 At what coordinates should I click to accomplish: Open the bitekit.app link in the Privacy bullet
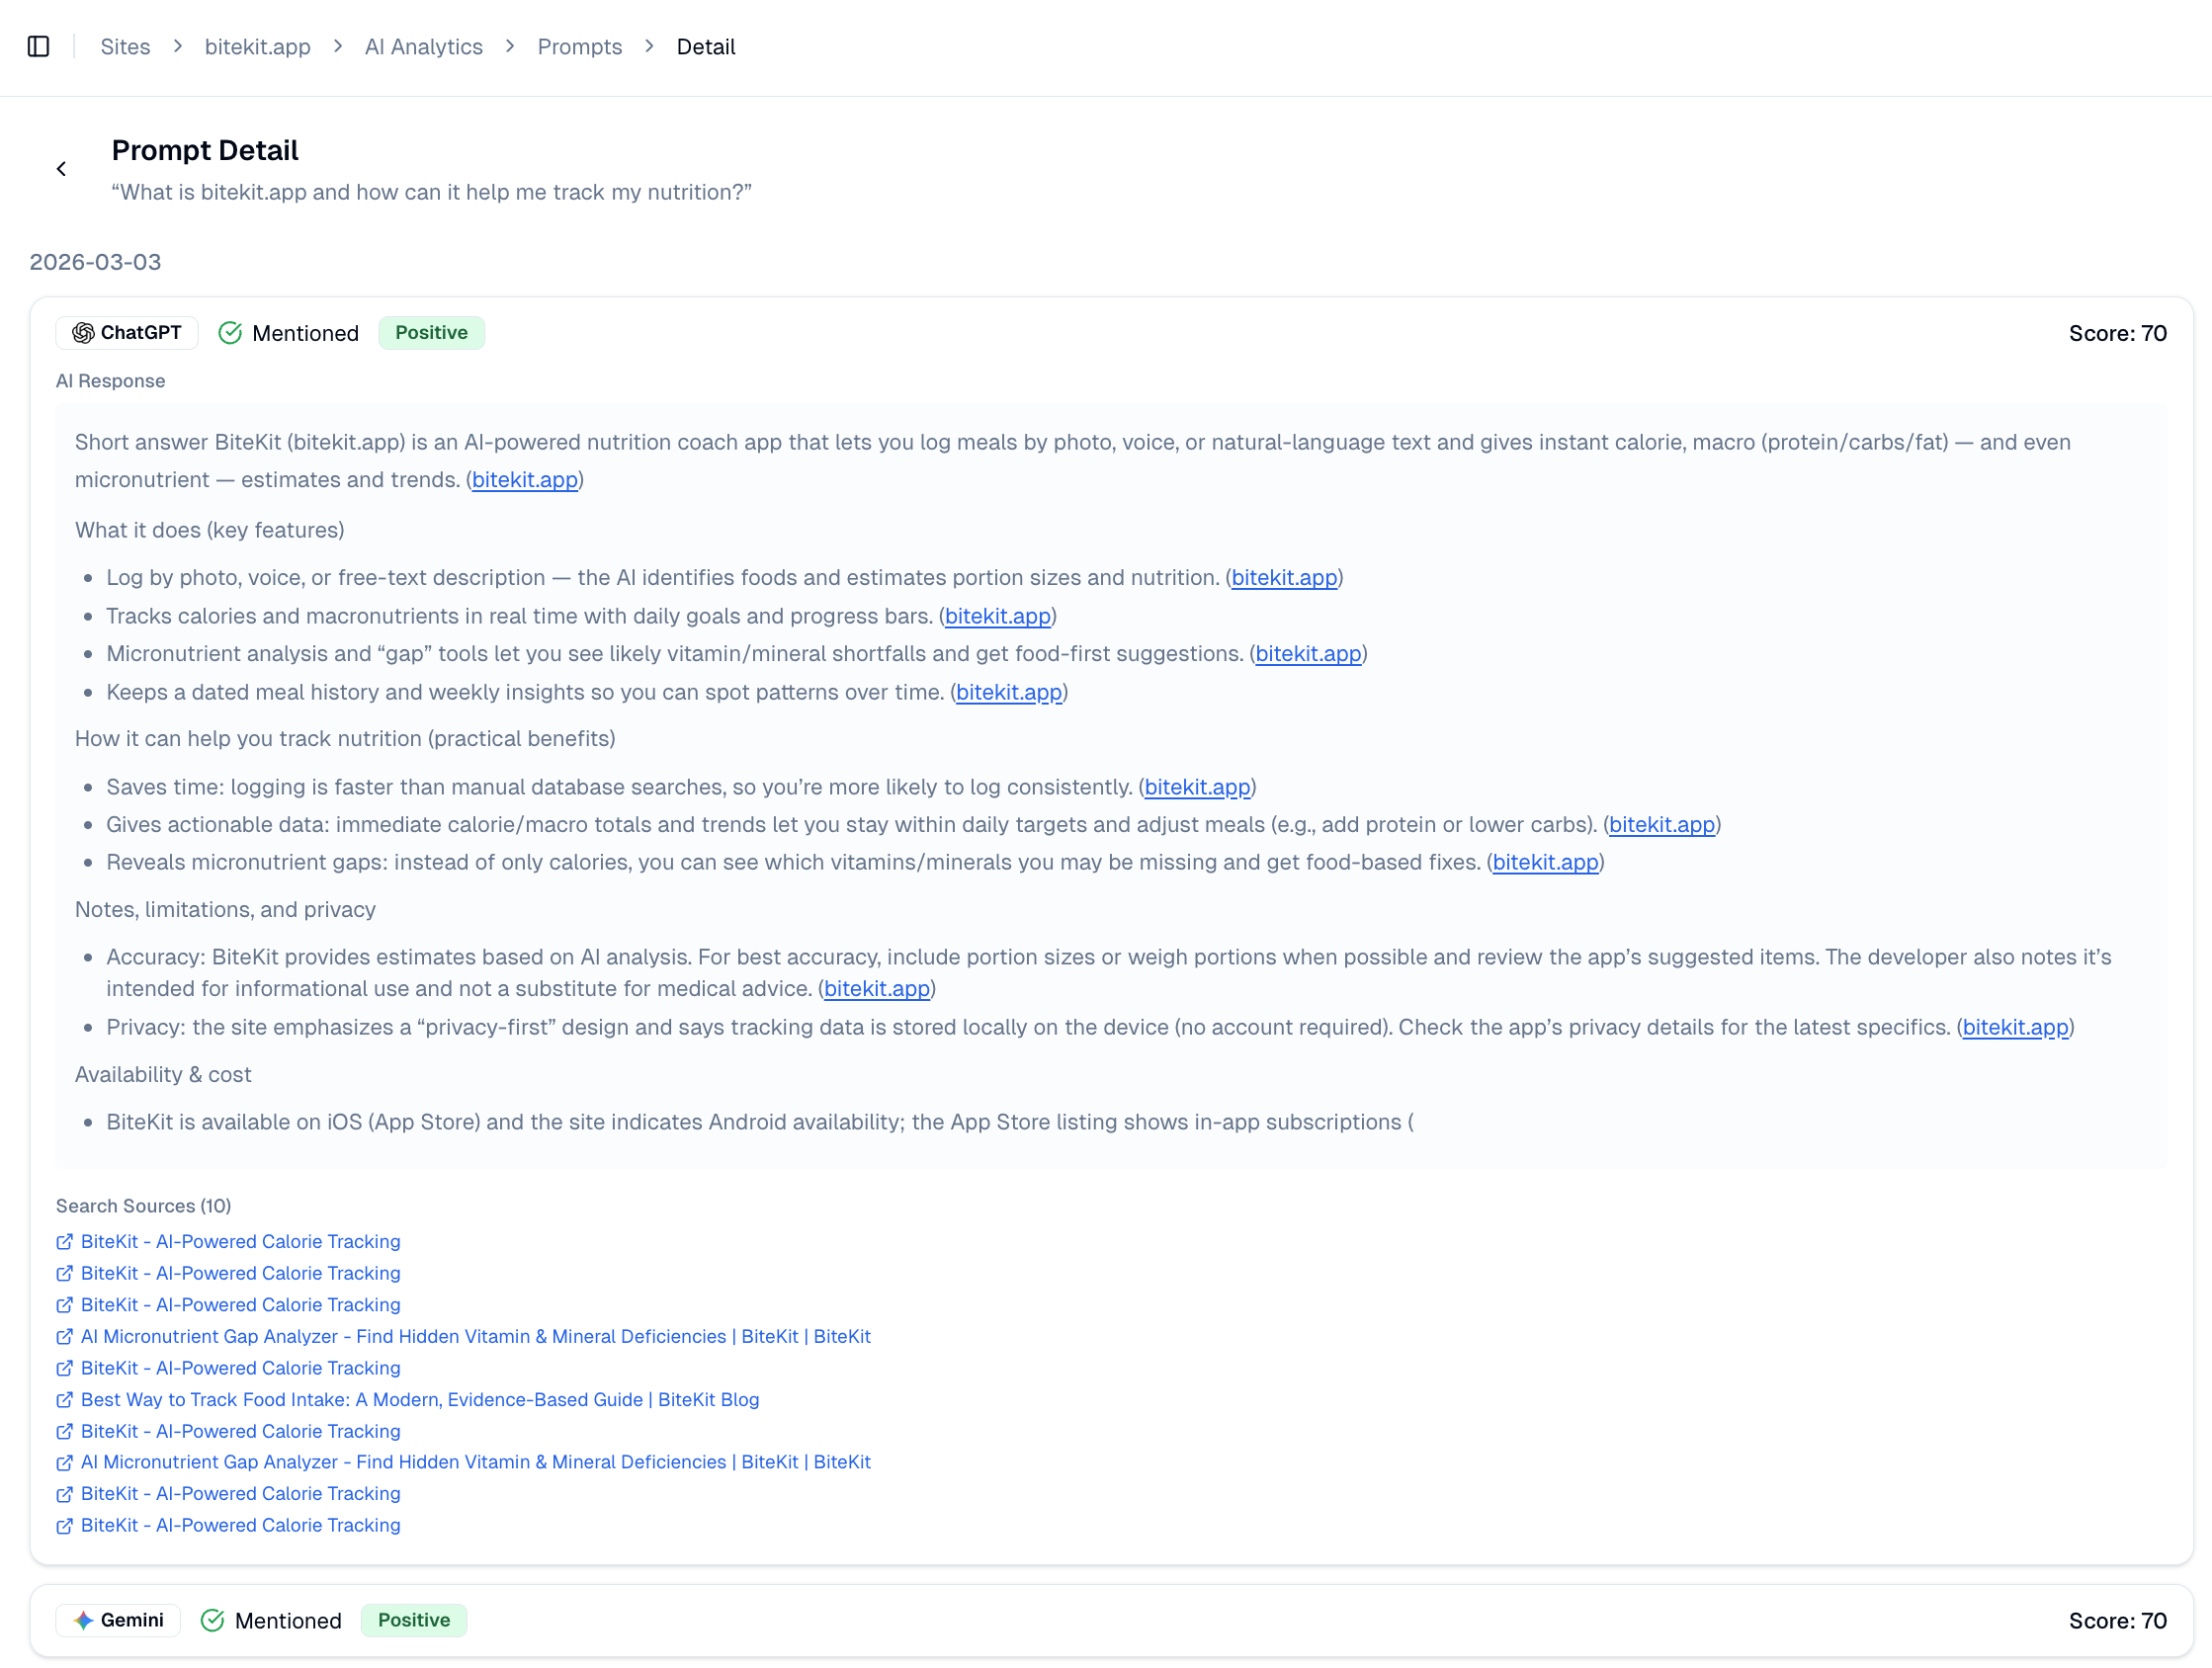click(2014, 1027)
